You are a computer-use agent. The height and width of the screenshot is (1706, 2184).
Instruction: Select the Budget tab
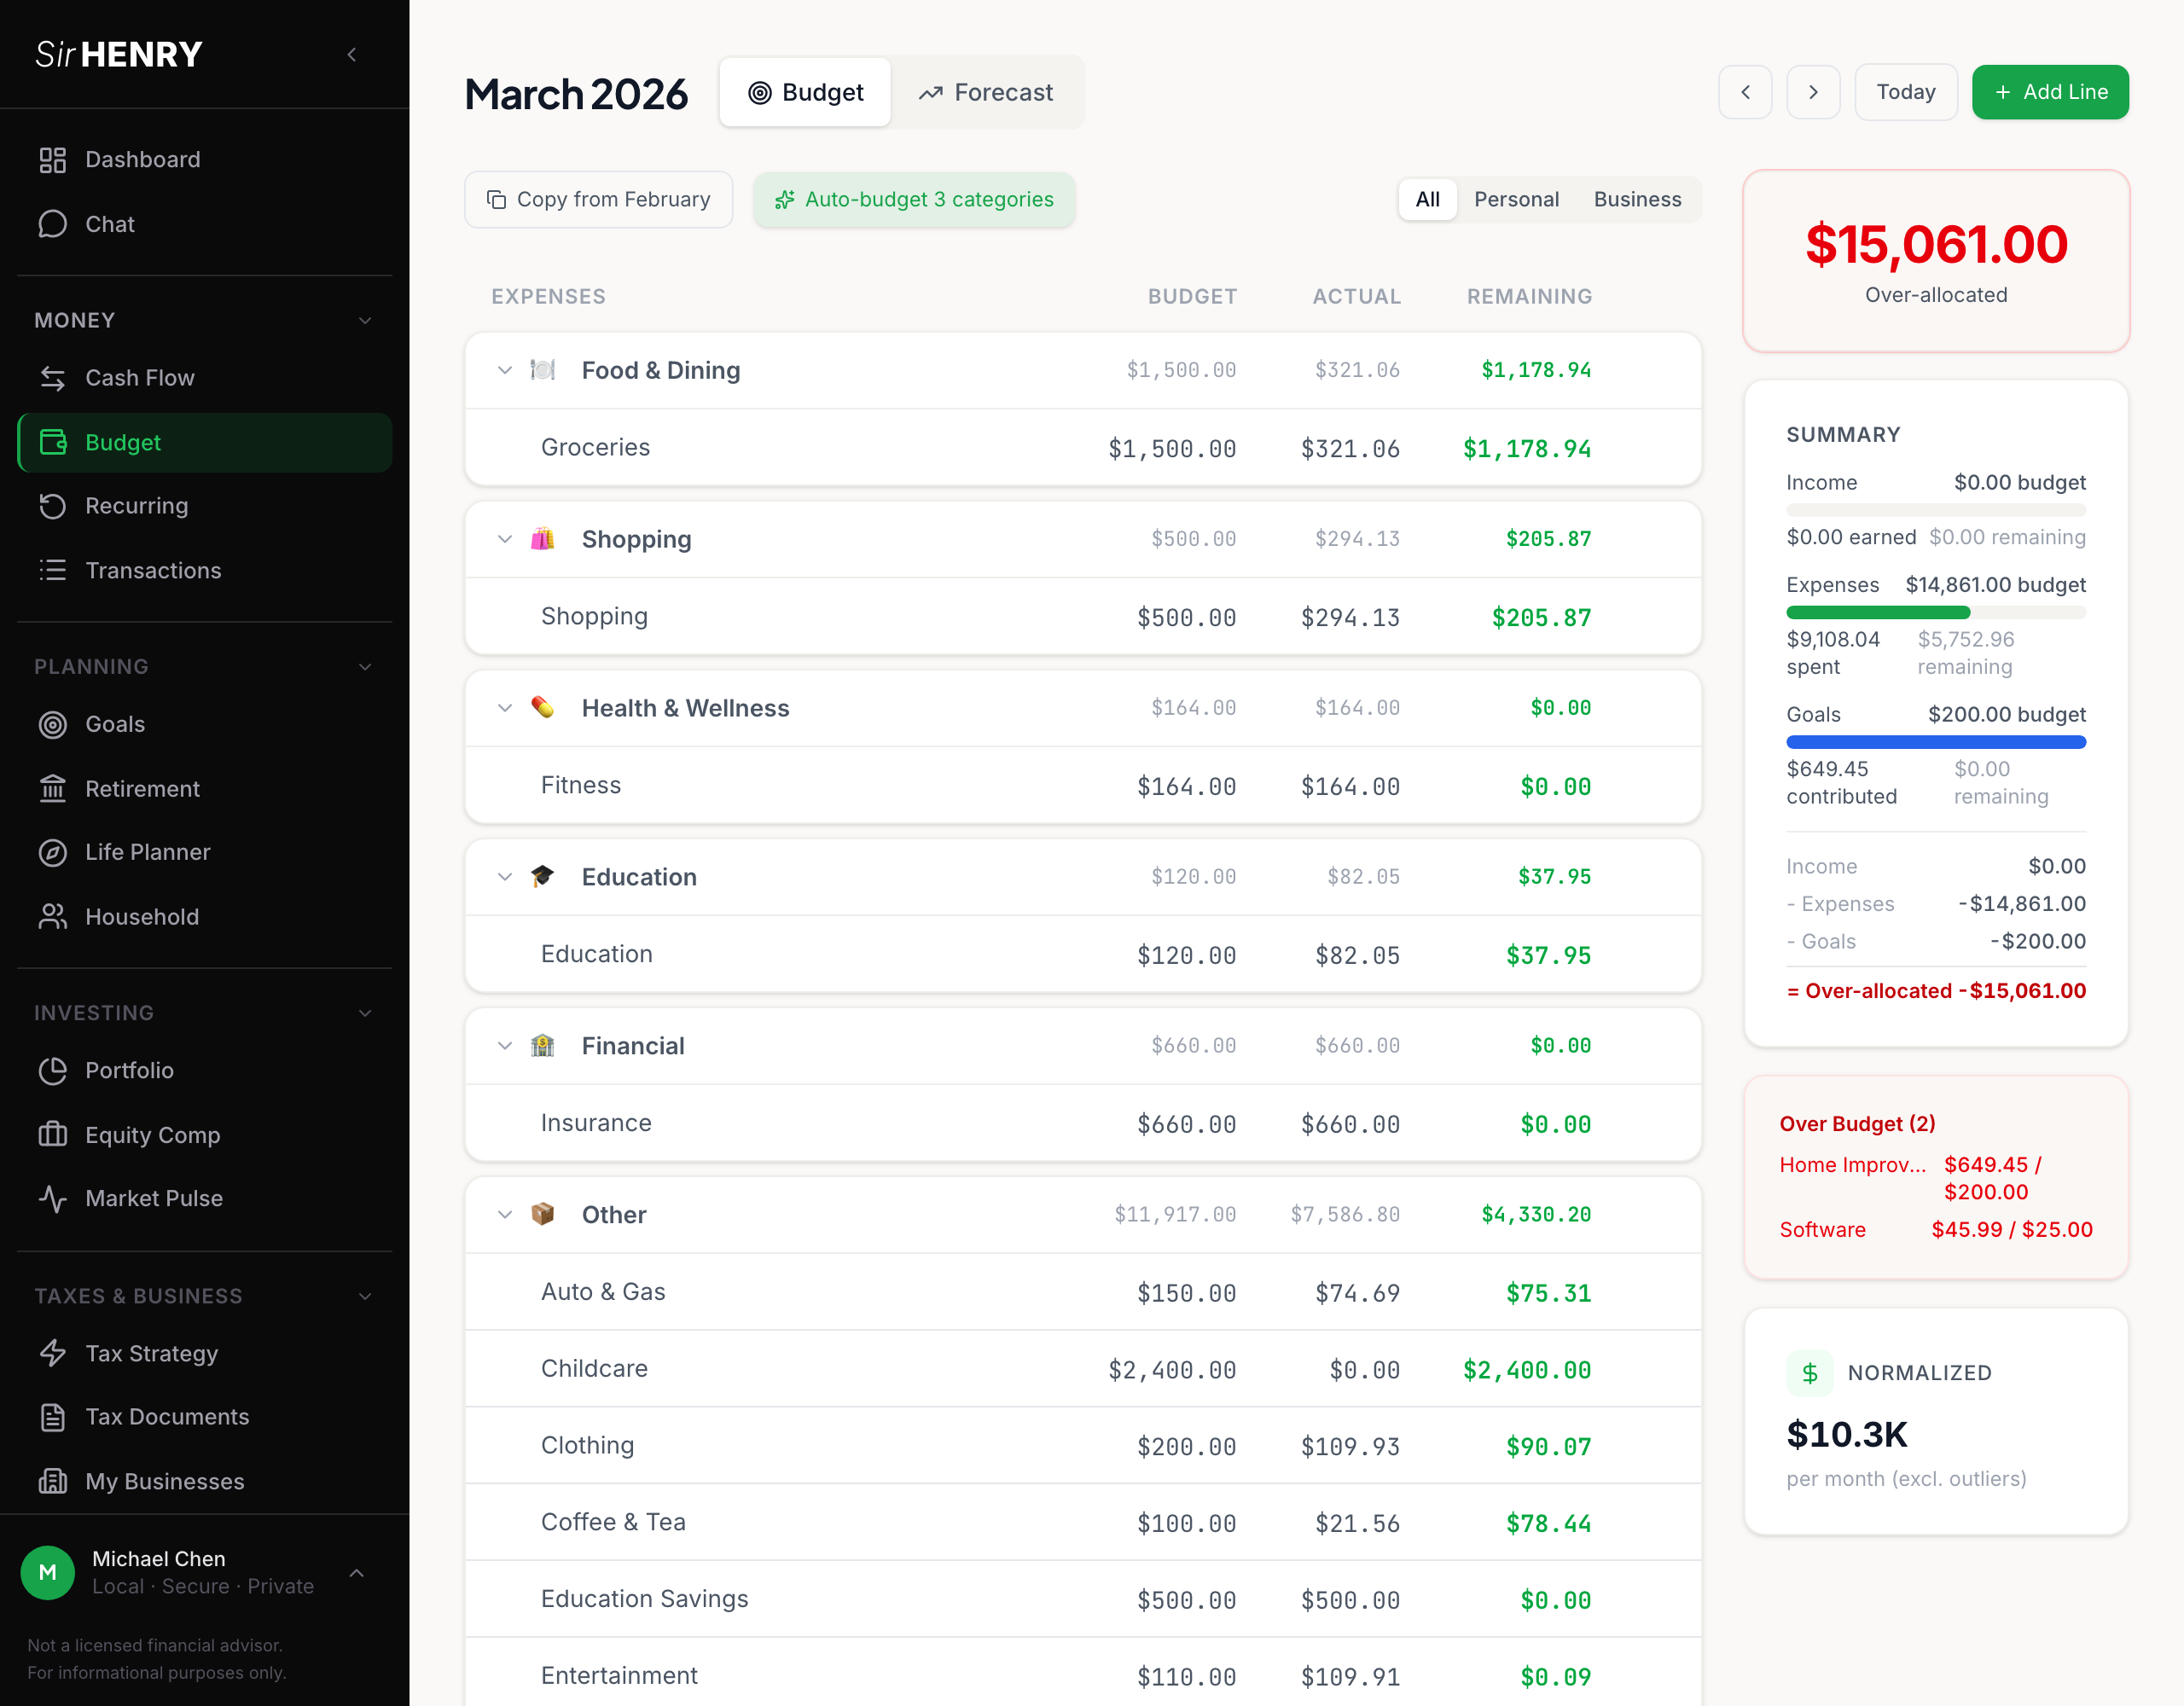tap(805, 92)
